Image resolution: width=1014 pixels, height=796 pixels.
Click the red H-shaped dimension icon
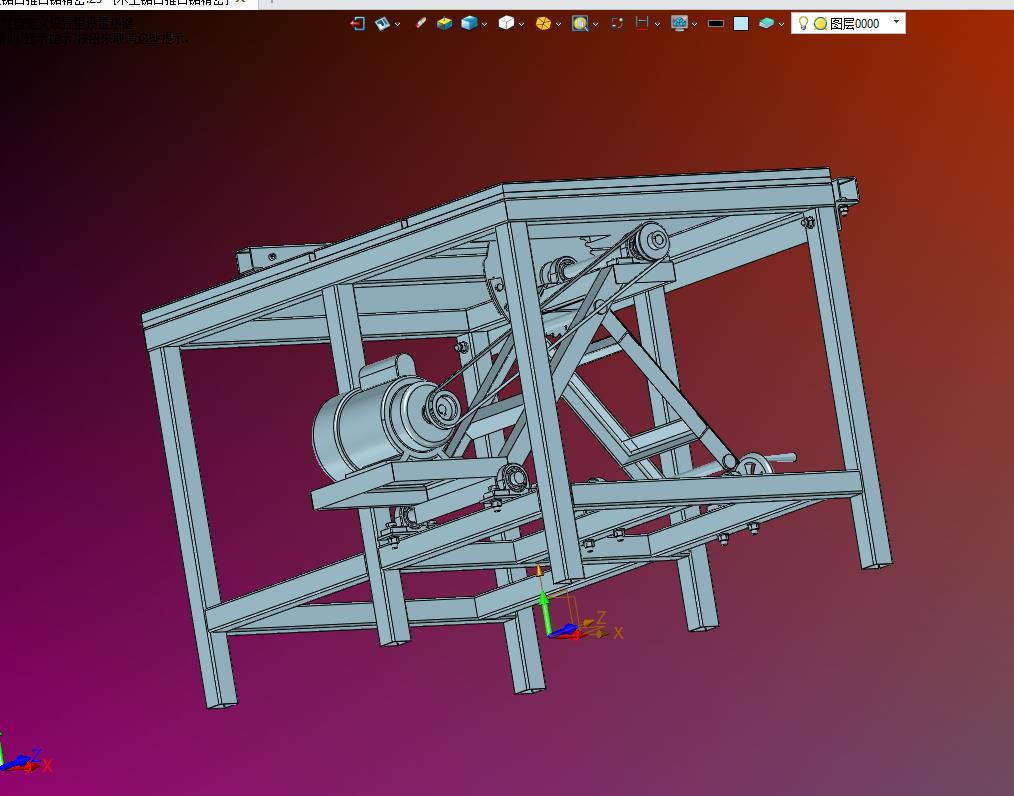[642, 24]
